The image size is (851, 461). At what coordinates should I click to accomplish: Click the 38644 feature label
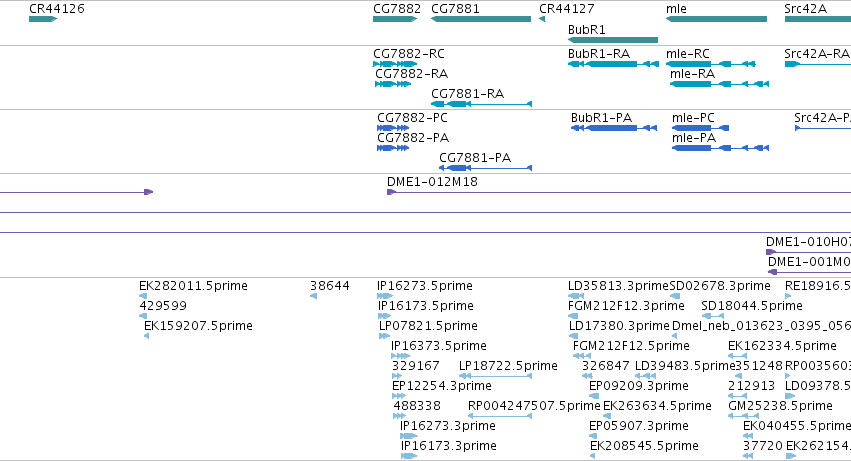tap(330, 286)
